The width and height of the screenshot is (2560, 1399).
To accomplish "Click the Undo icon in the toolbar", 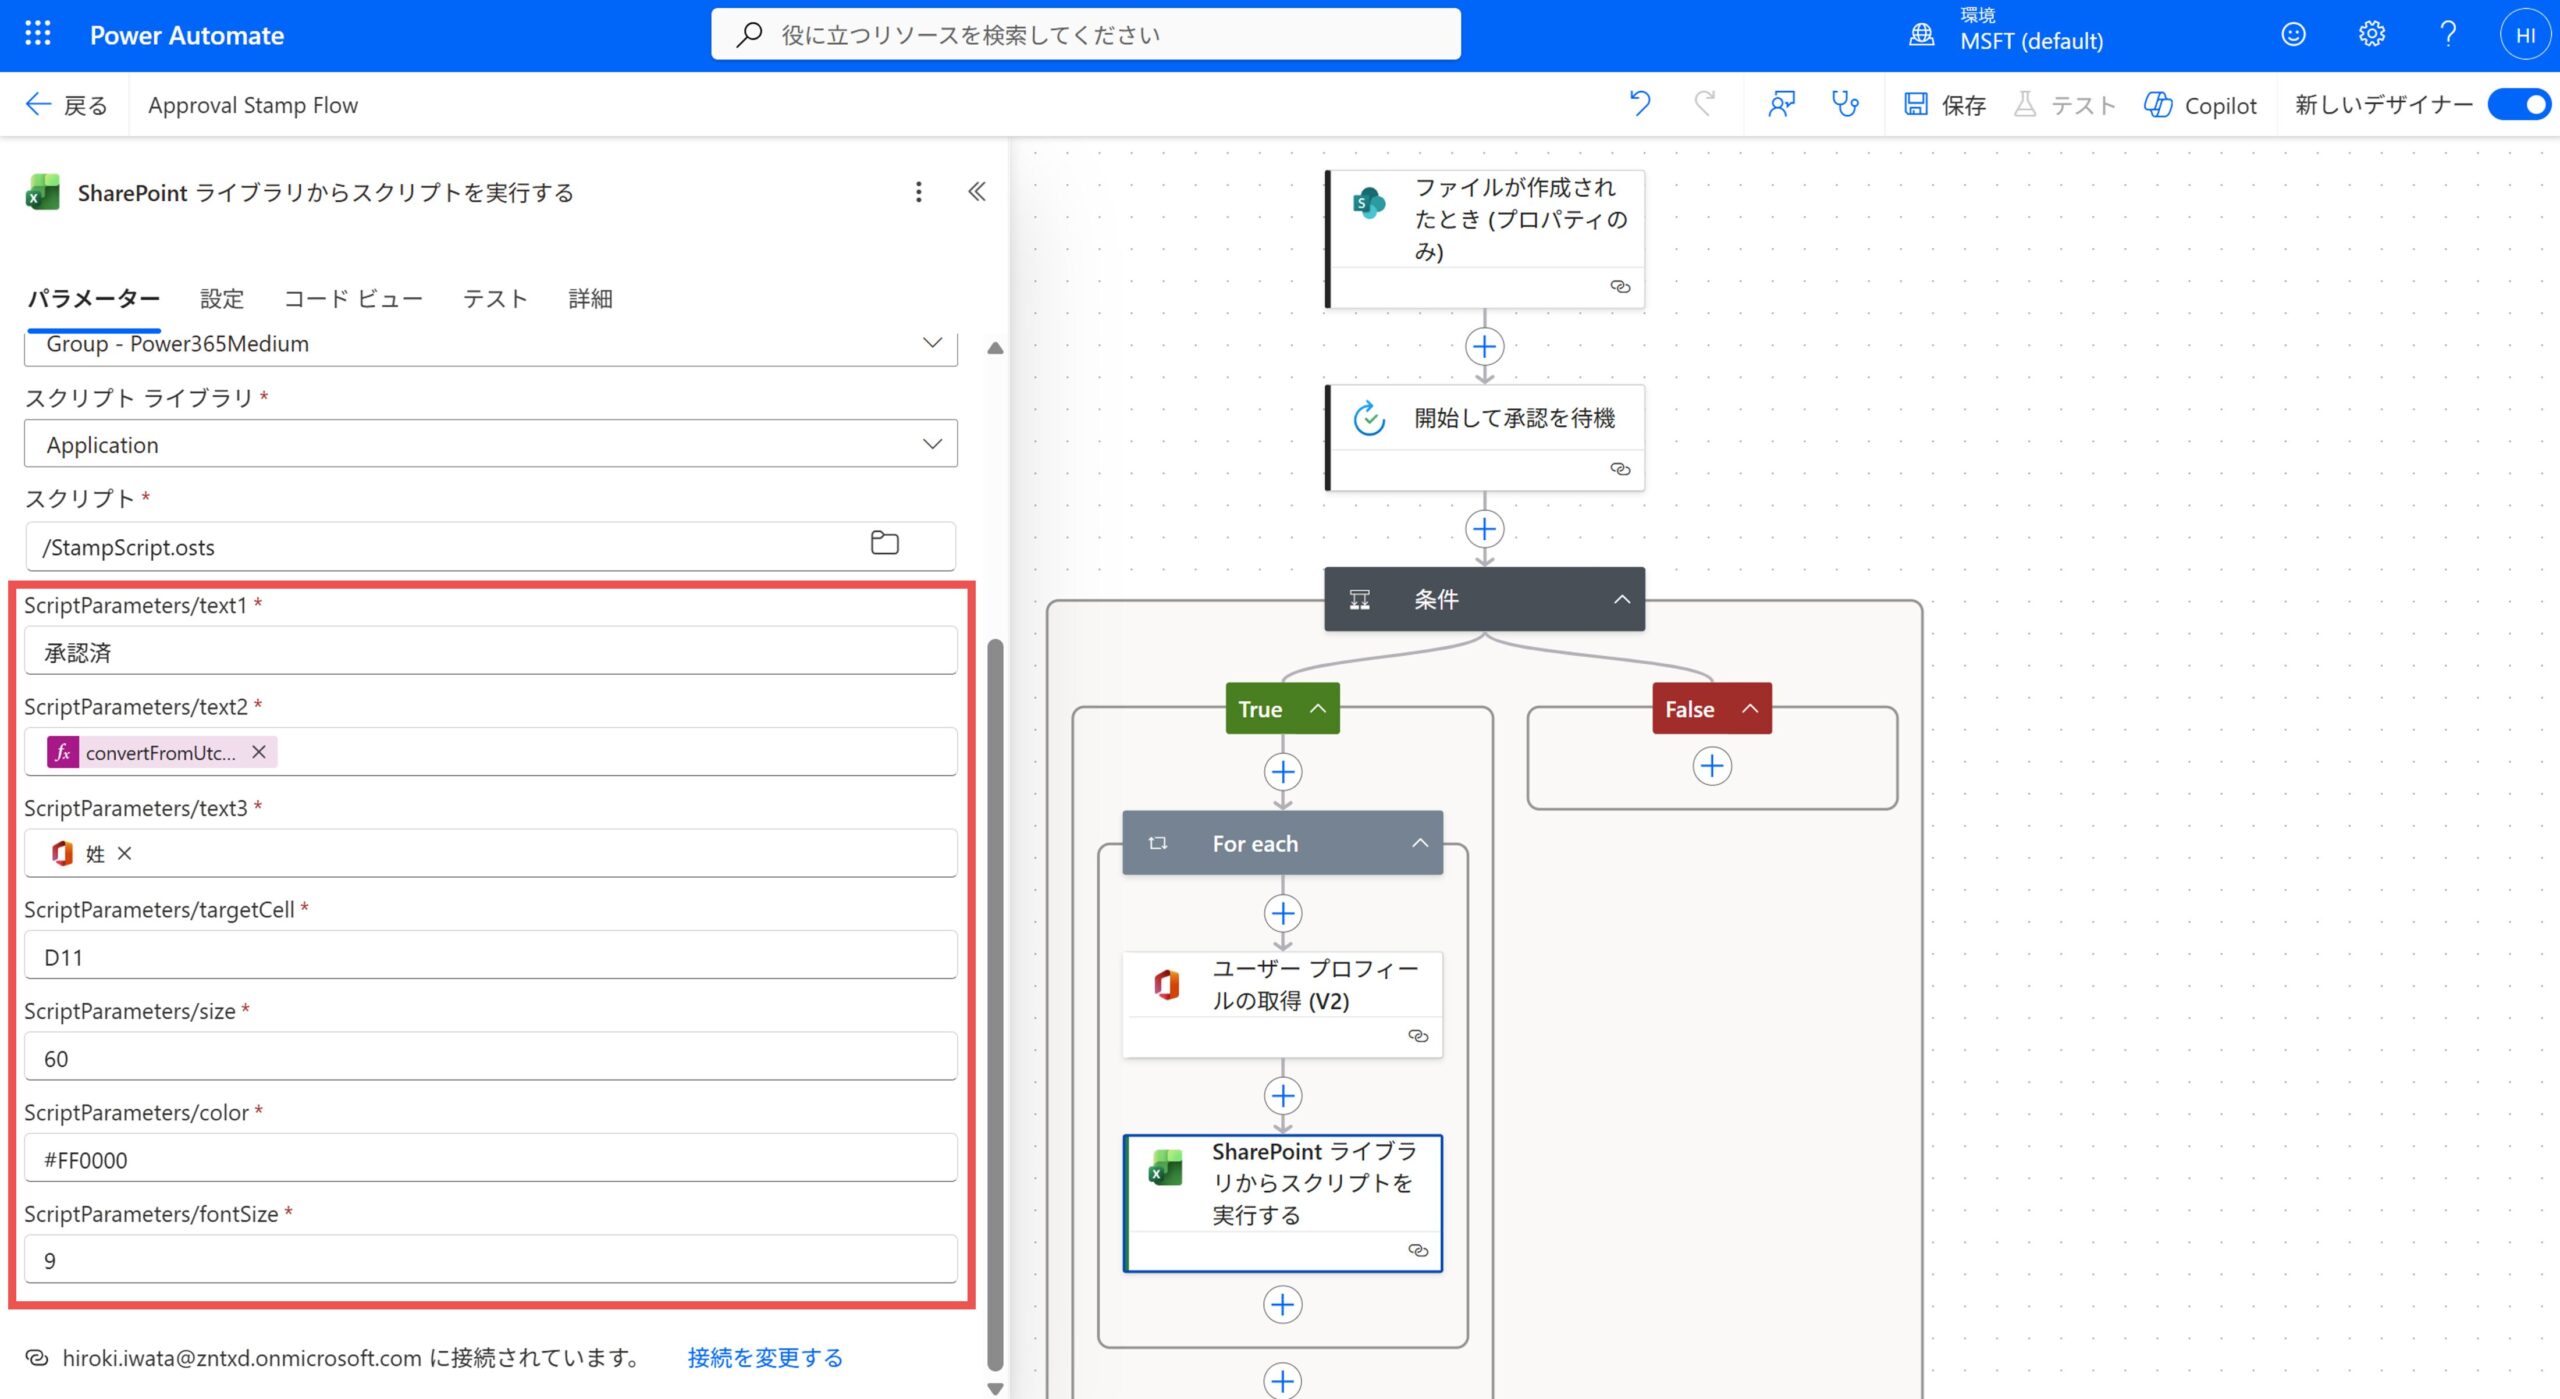I will point(1639,104).
